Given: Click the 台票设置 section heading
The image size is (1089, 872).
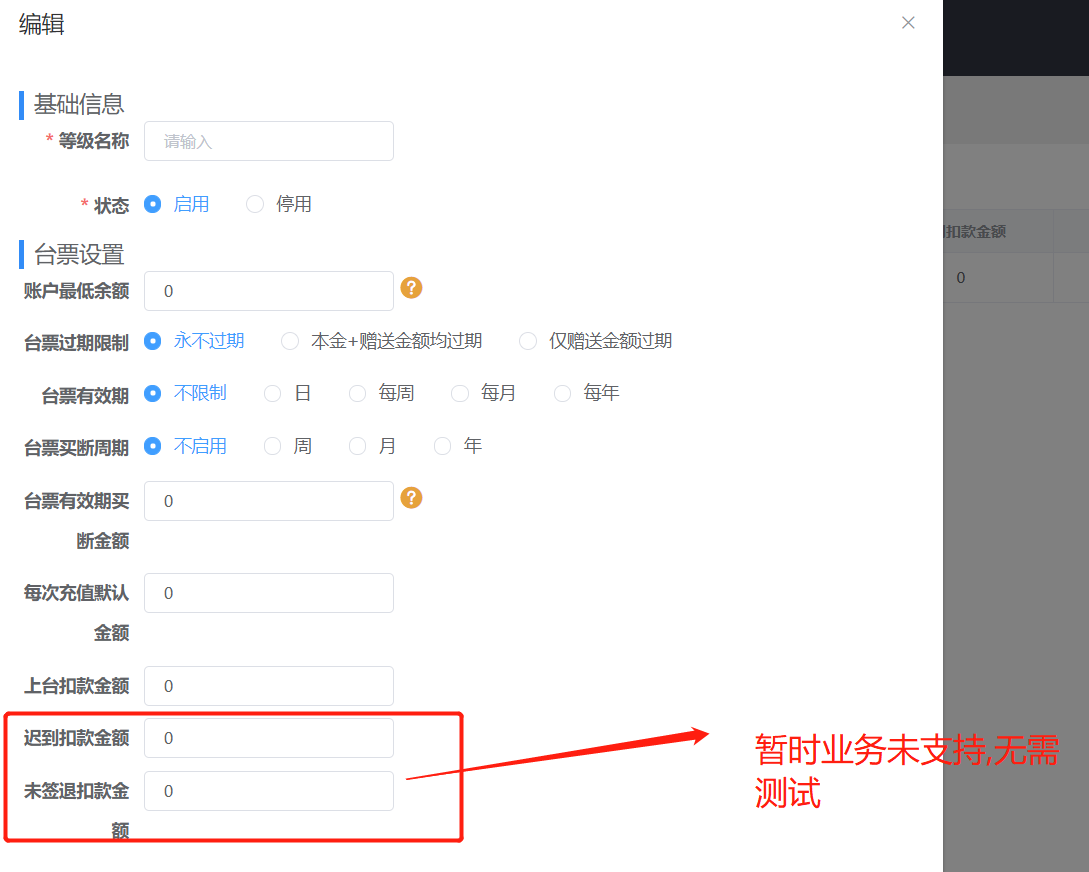Looking at the screenshot, I should point(79,254).
